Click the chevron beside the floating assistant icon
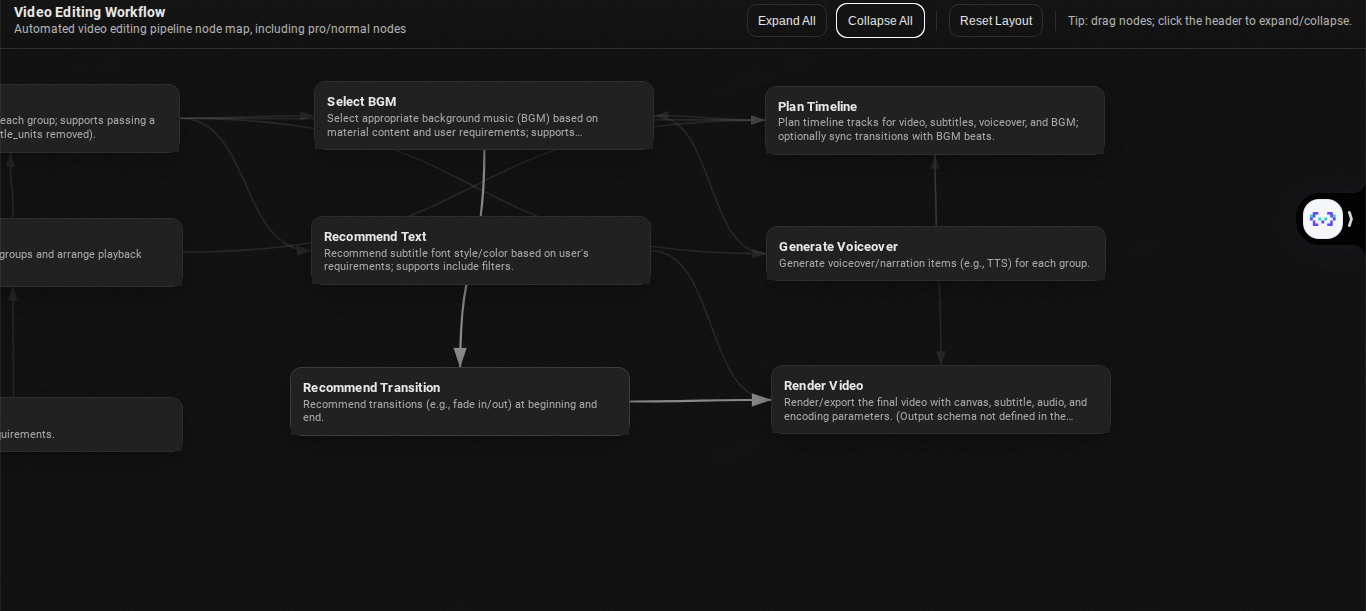 pos(1350,219)
